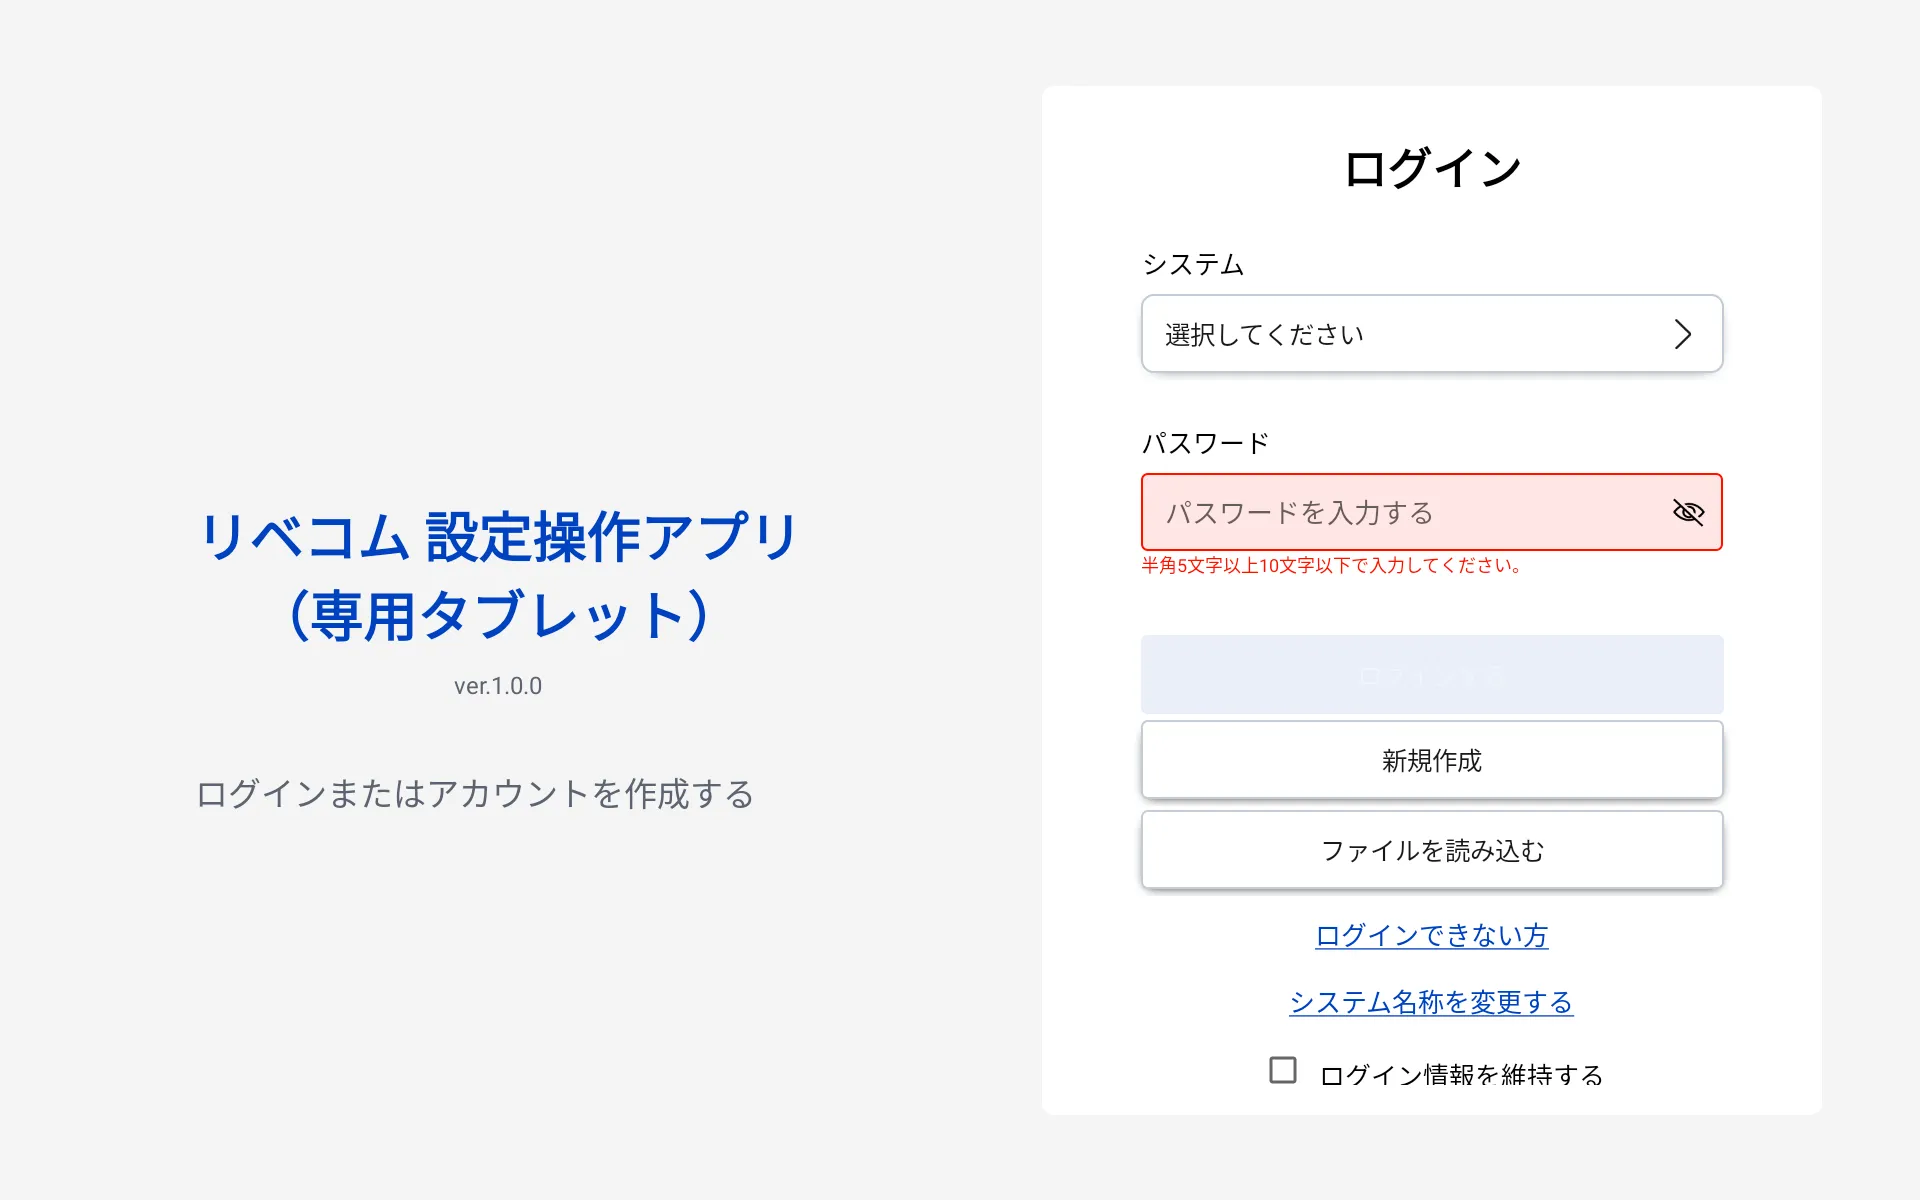This screenshot has width=1920, height=1200.
Task: Click the システム field label
Action: coord(1193,264)
